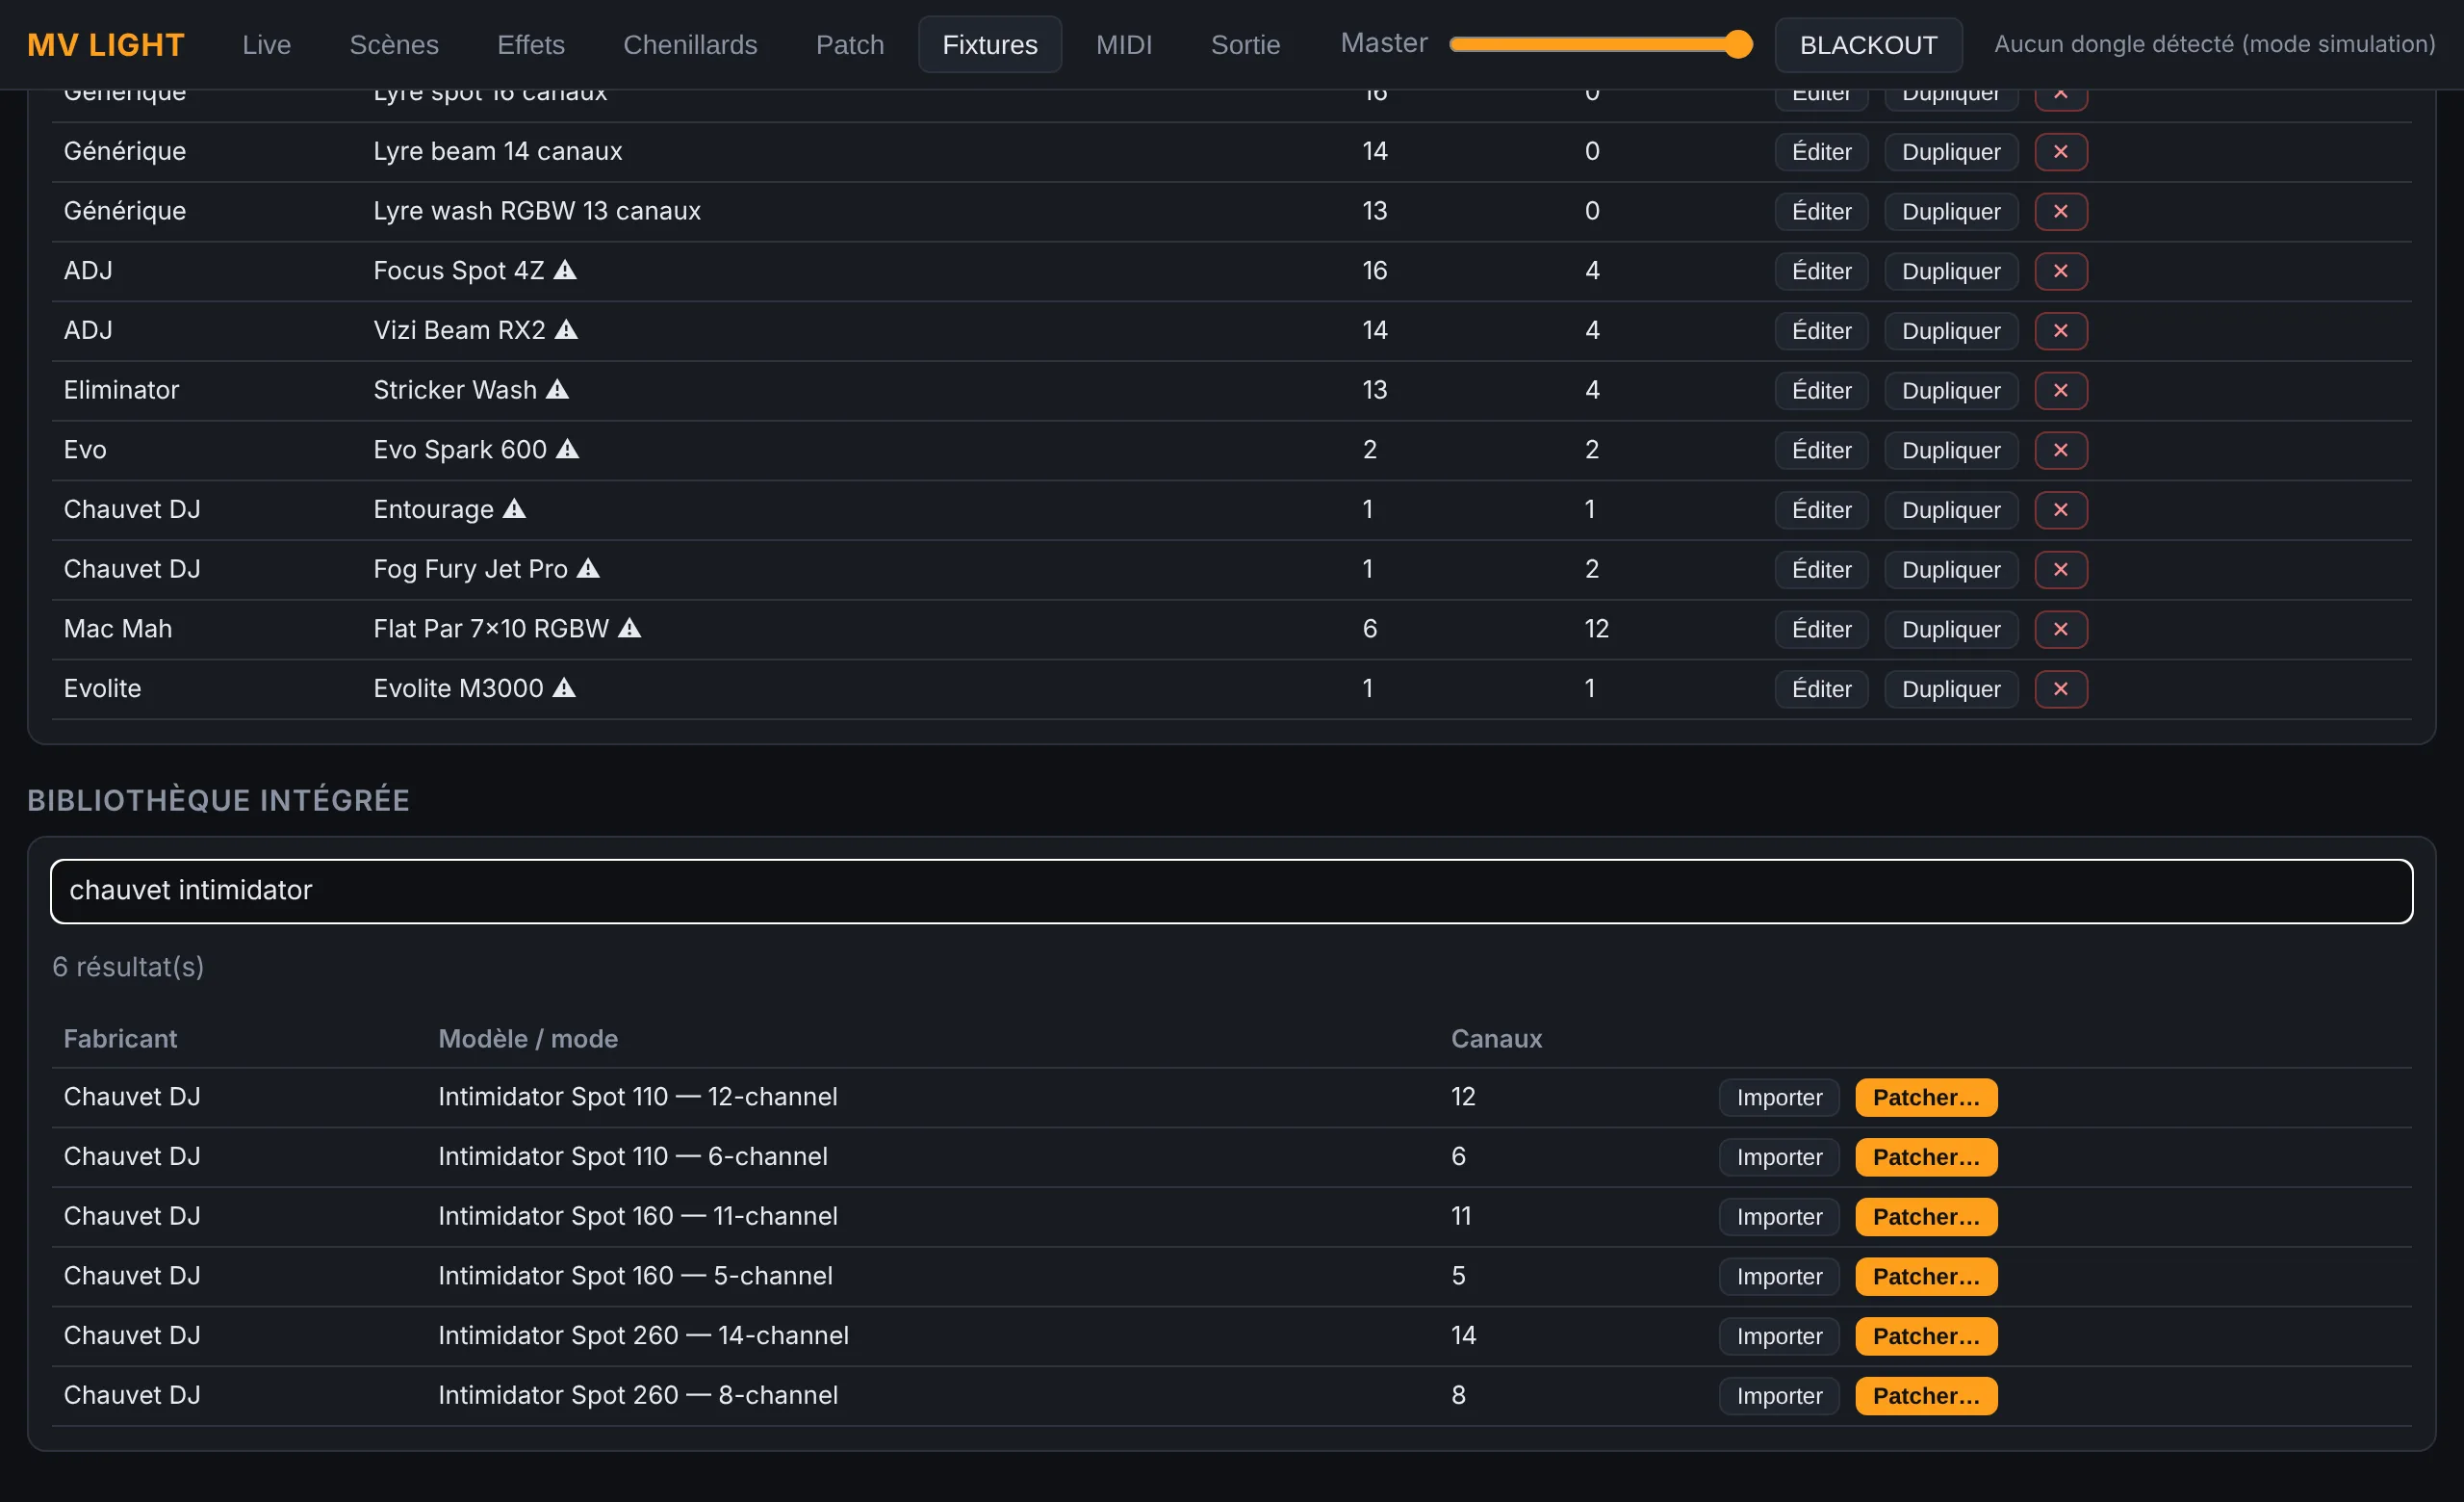Click the warning icon beside Fog Fury Jet Pro
This screenshot has height=1502, width=2464.
588,568
